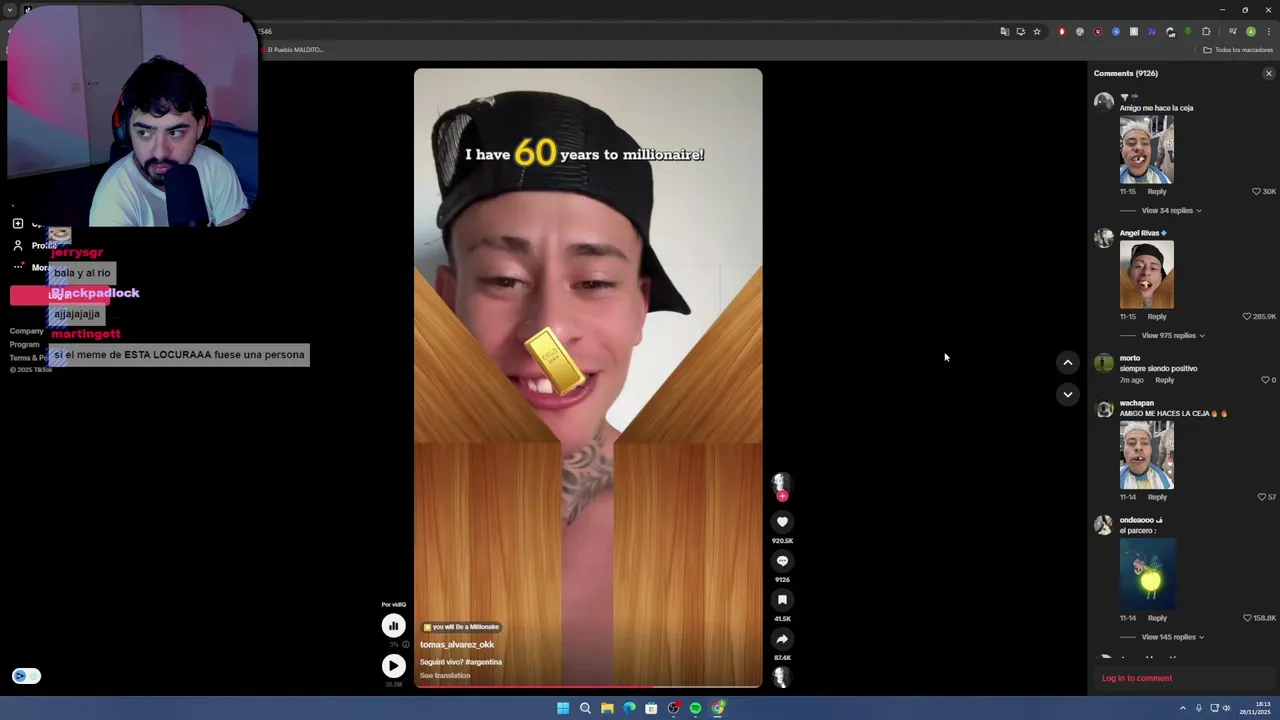Viewport: 1280px width, 720px height.
Task: Open the vidIQ stats bar-chart icon
Action: (393, 625)
